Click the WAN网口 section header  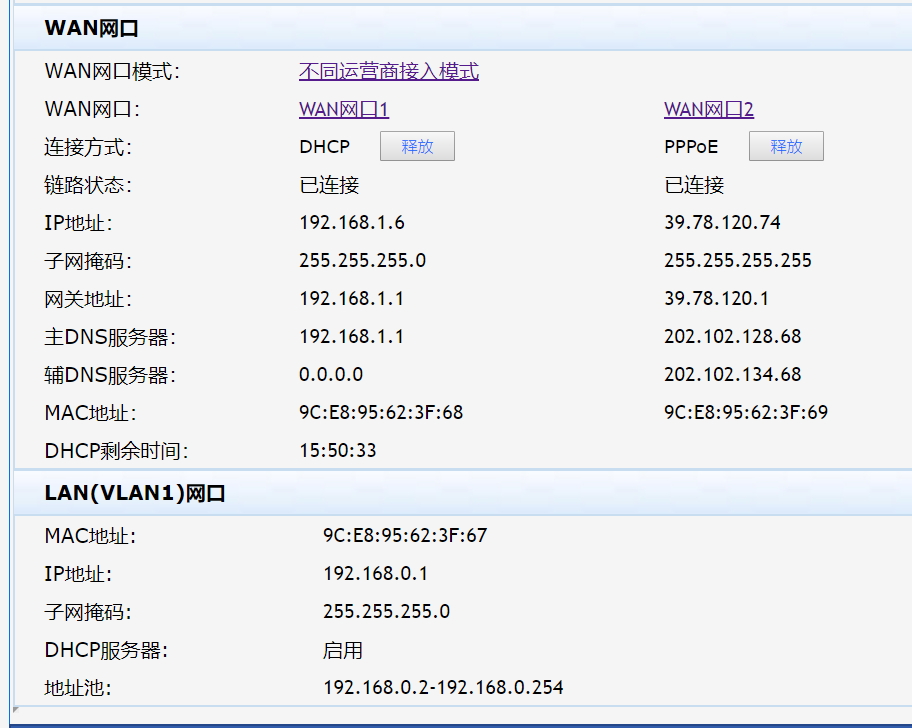pos(91,29)
